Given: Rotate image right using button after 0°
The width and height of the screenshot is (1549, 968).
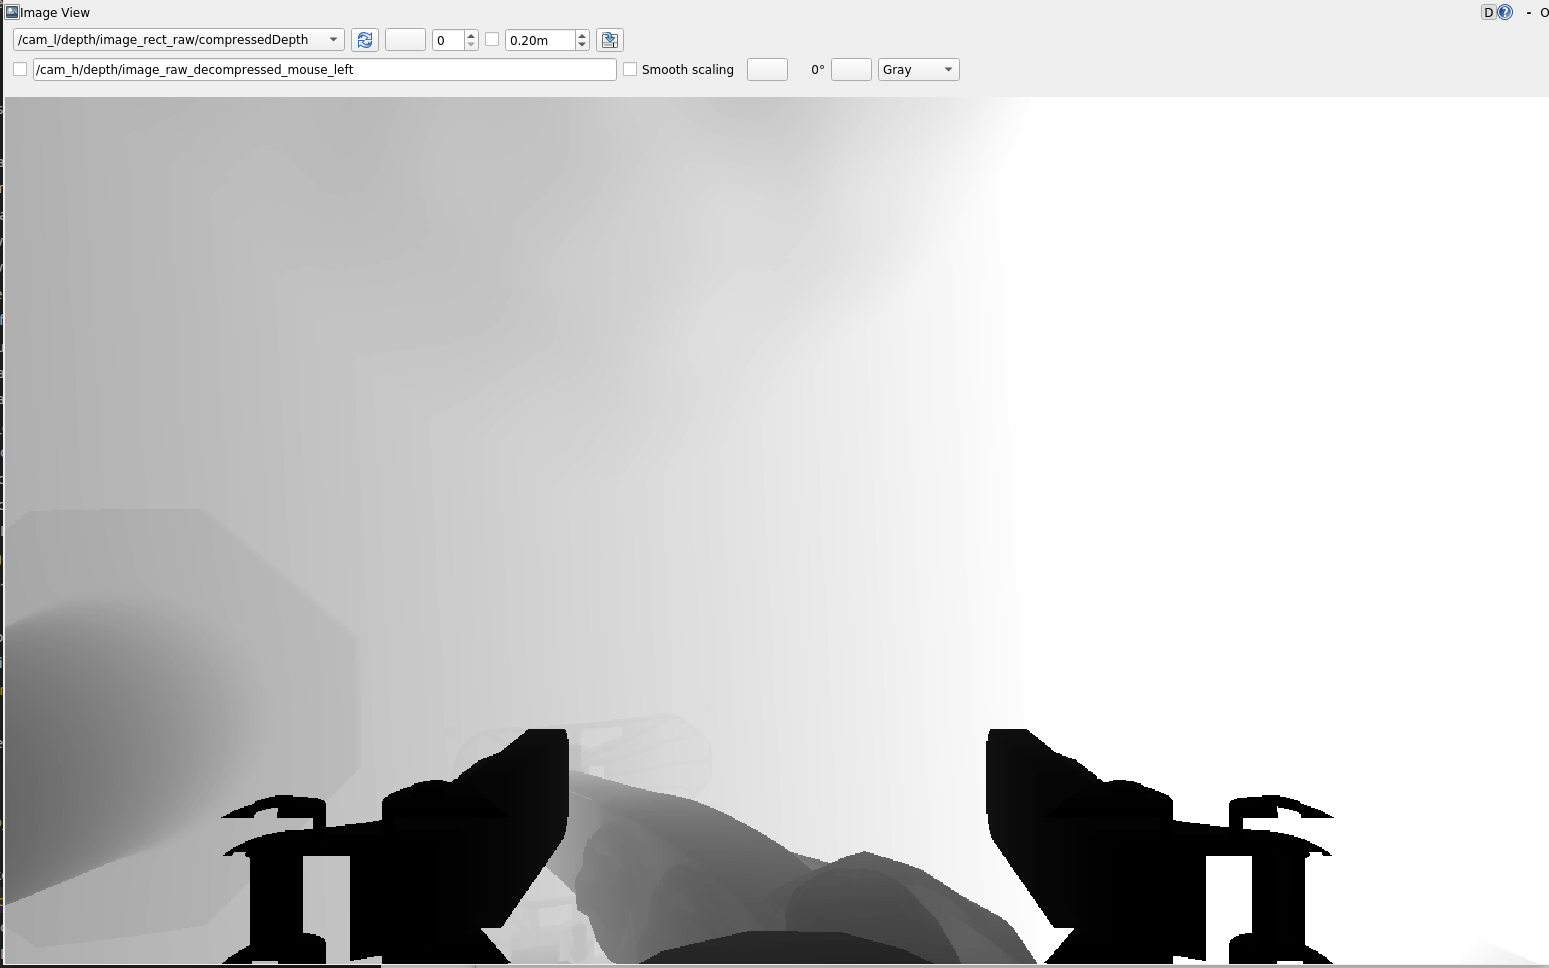Looking at the screenshot, I should [851, 70].
